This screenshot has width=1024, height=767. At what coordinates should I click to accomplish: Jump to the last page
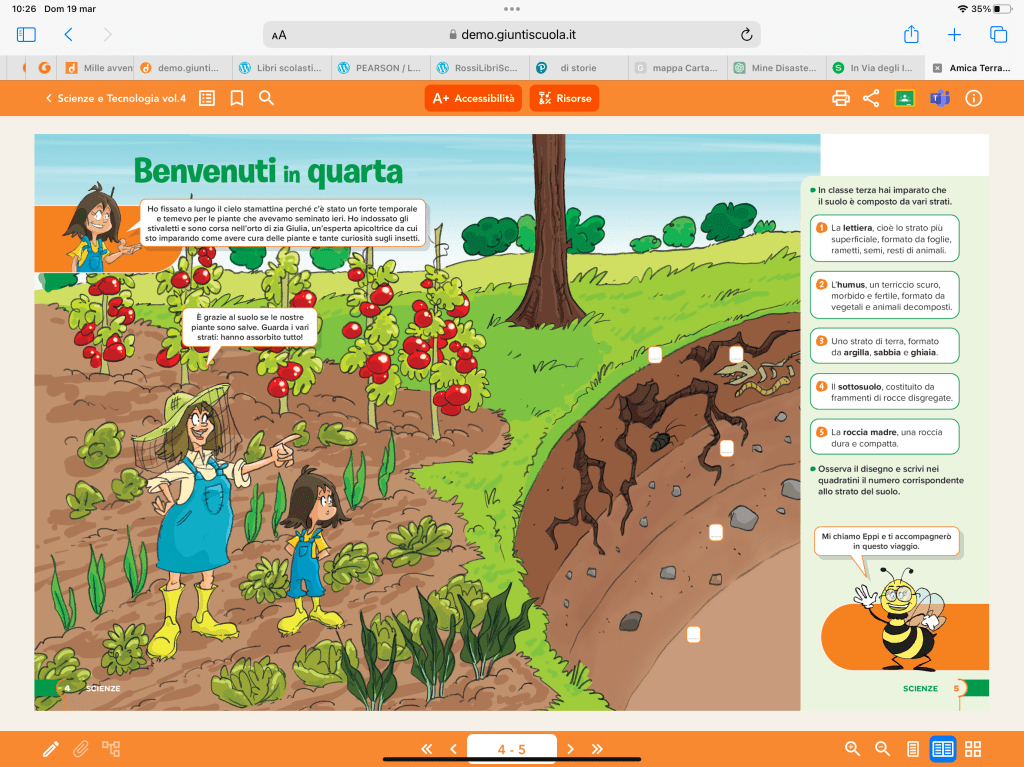pyautogui.click(x=597, y=748)
